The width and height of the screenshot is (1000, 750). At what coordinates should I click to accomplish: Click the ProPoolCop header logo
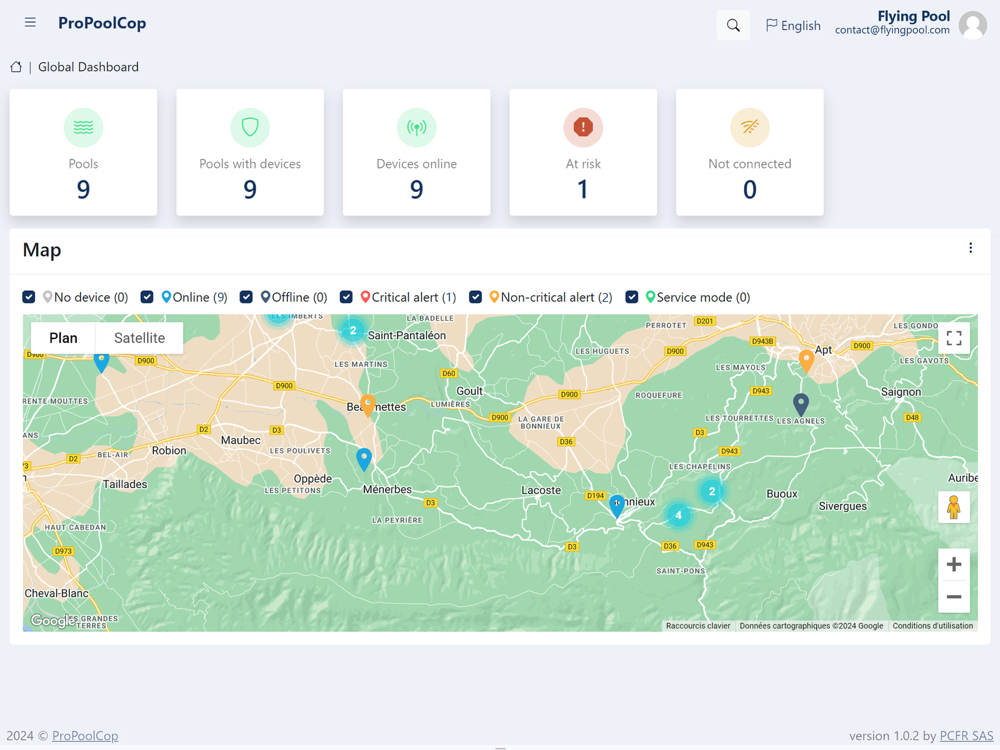pos(102,24)
